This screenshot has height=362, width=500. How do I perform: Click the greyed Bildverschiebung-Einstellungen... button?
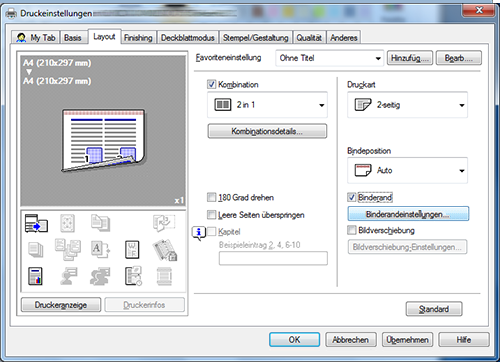[x=407, y=247]
